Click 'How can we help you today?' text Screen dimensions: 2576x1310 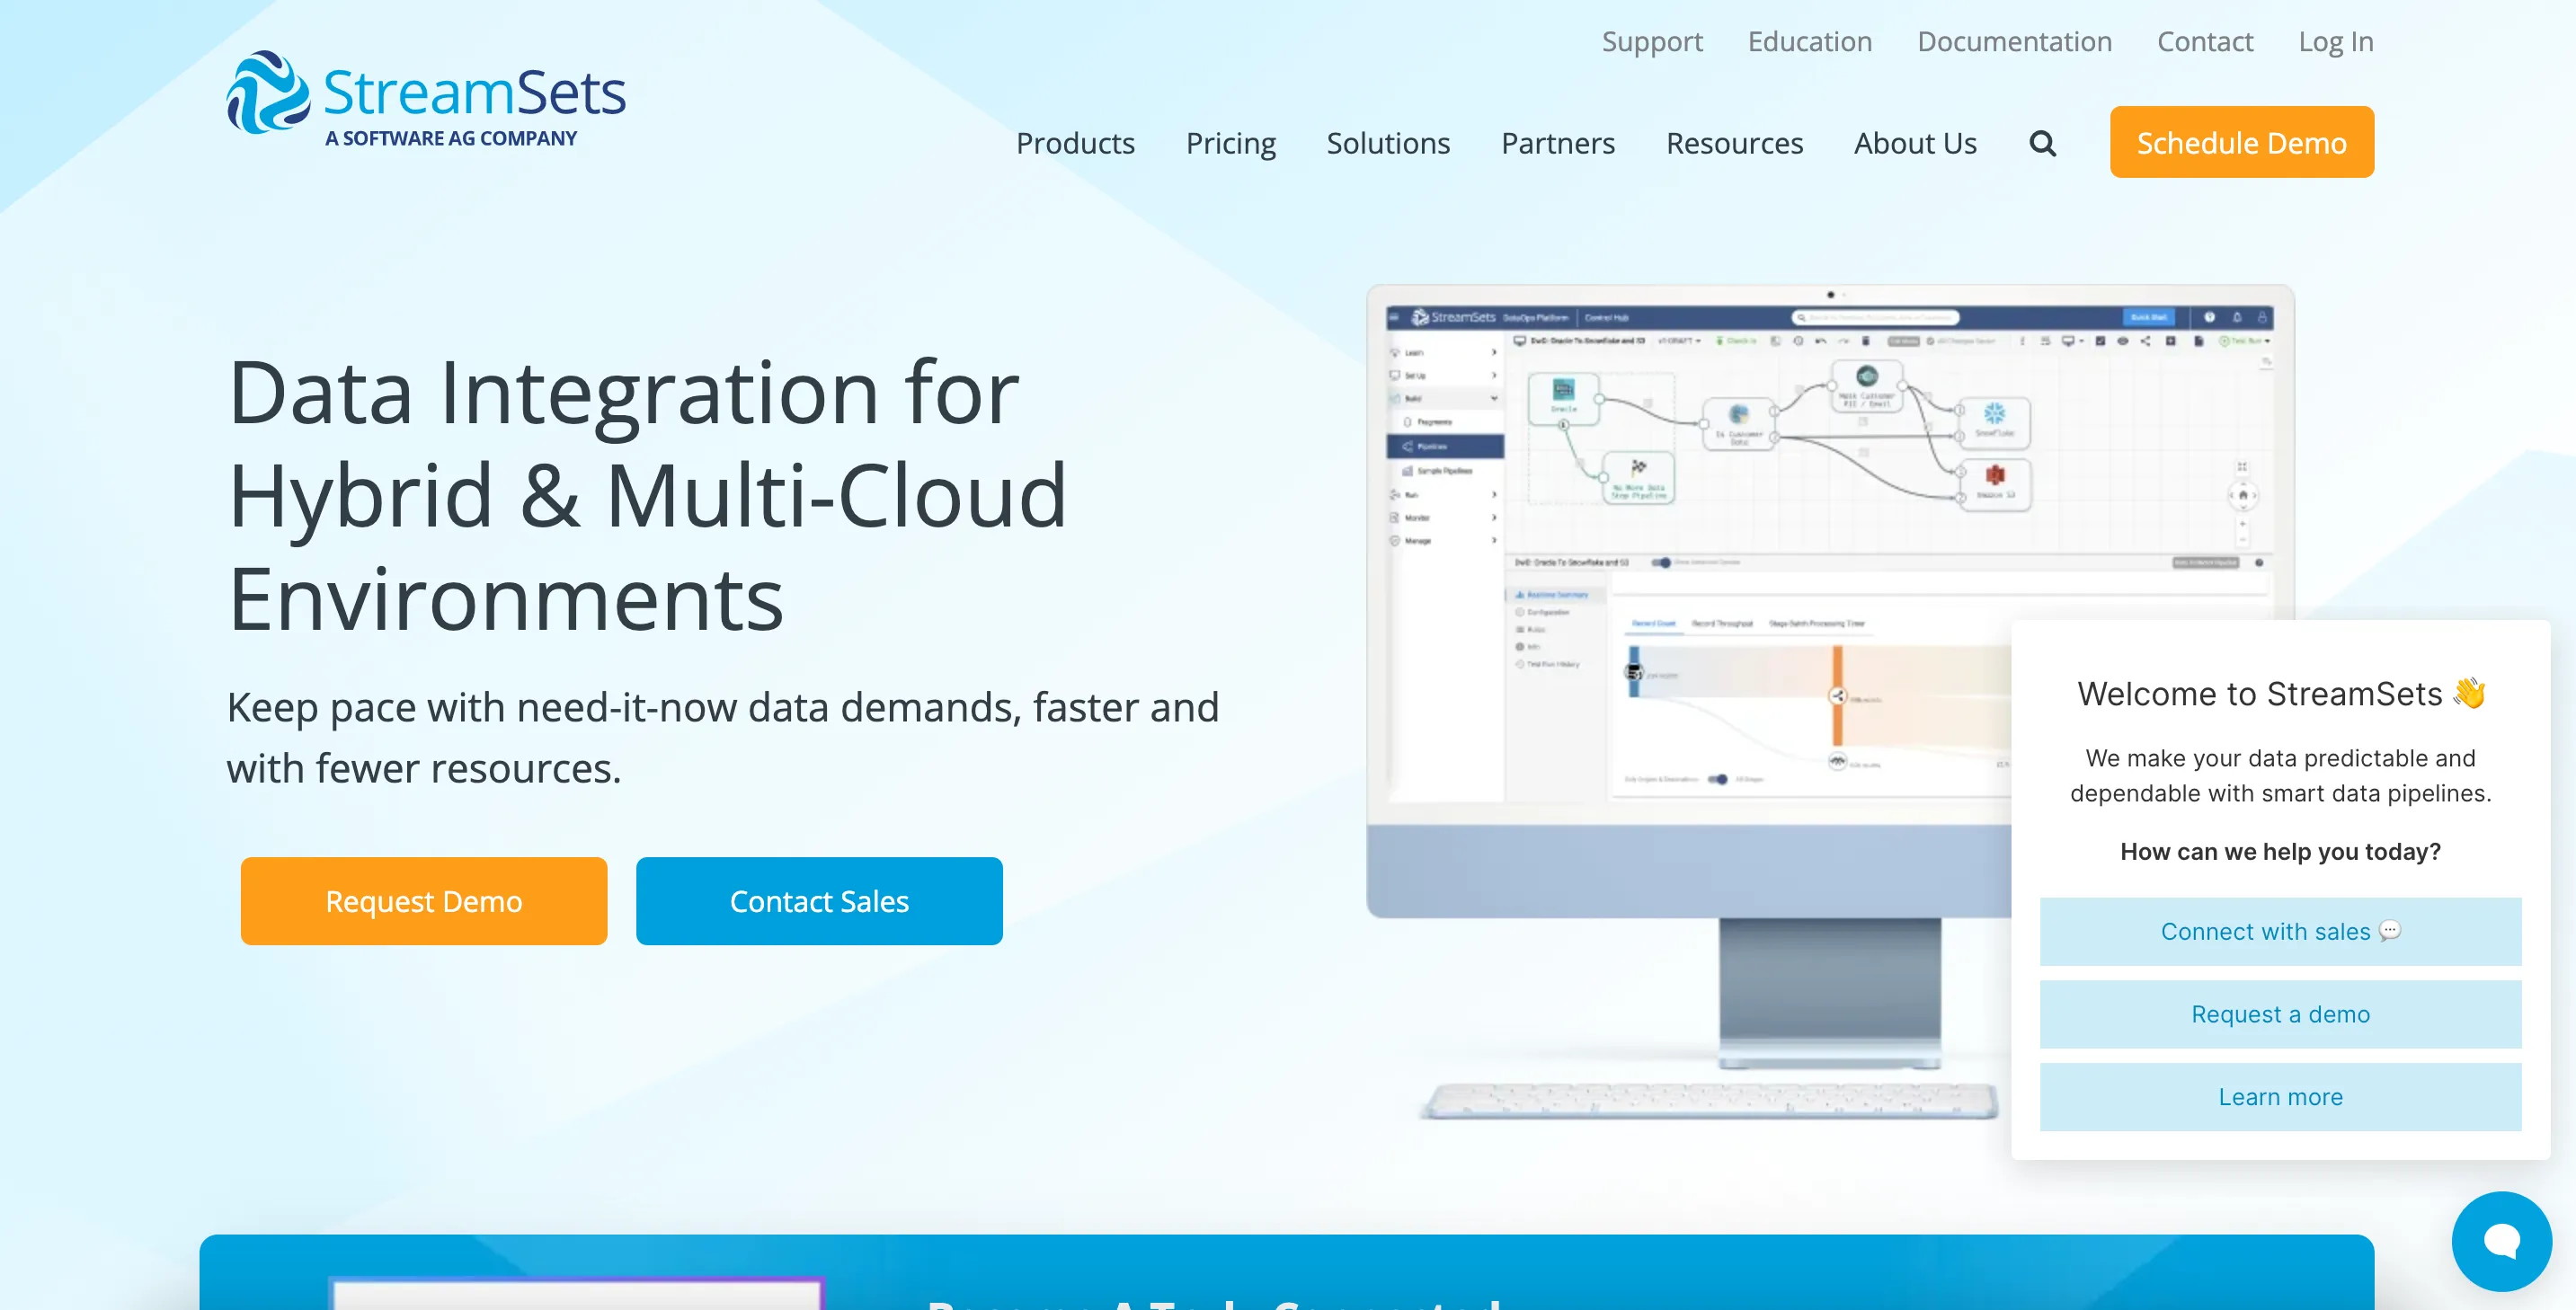click(x=2280, y=851)
